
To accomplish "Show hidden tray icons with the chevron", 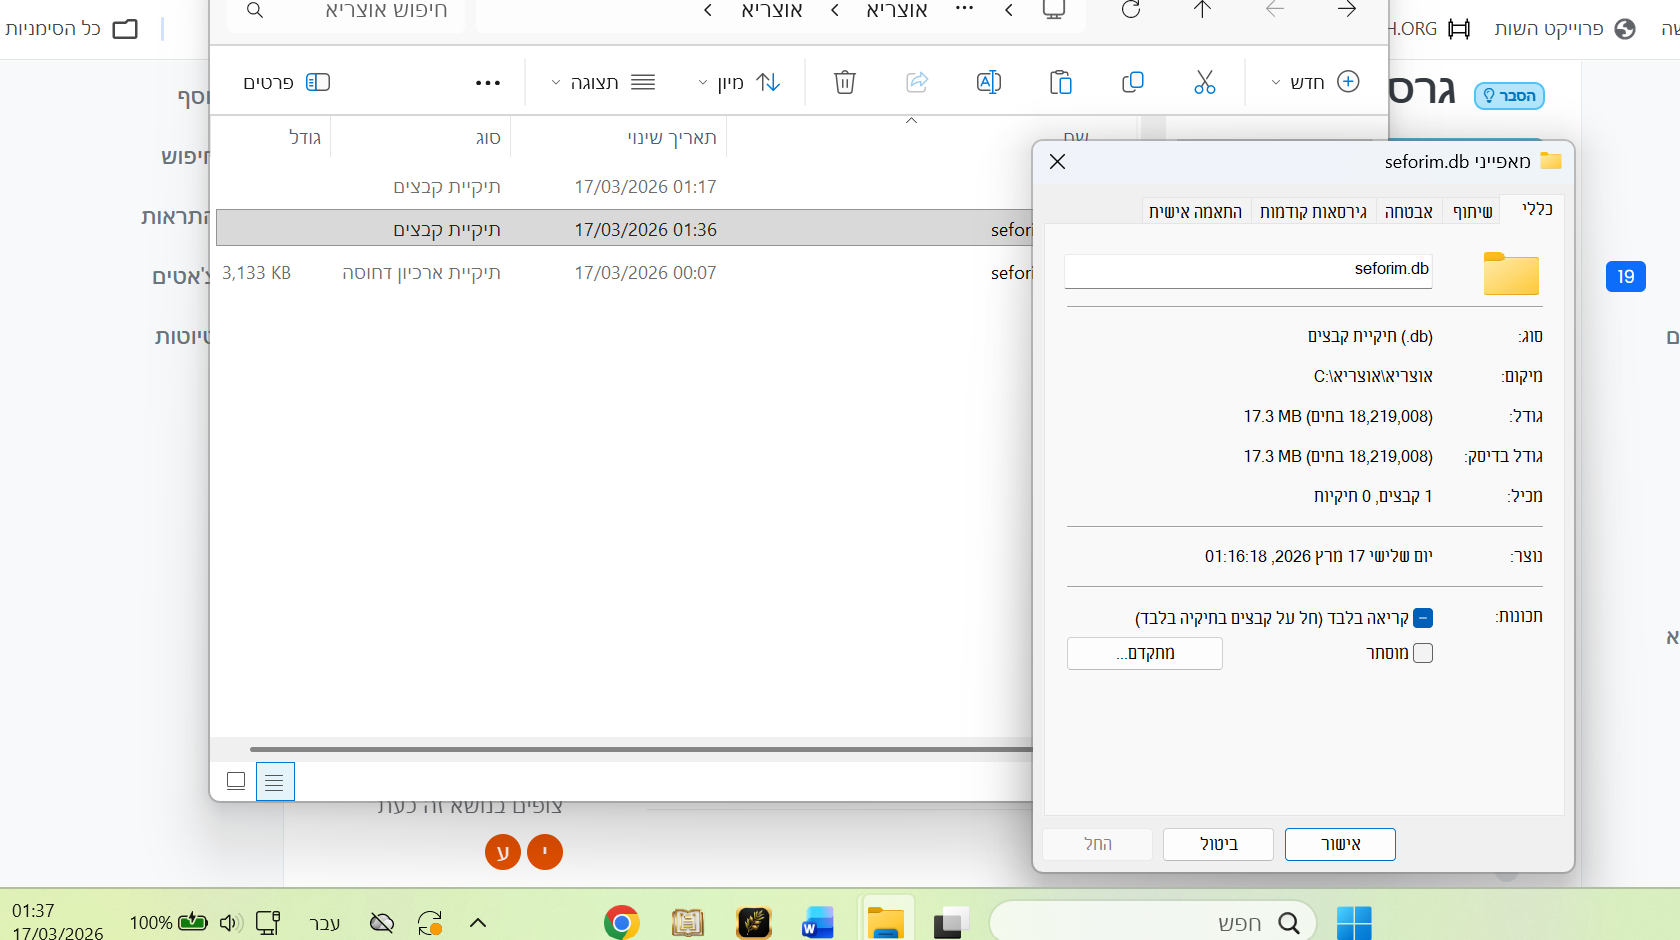I will tap(478, 922).
